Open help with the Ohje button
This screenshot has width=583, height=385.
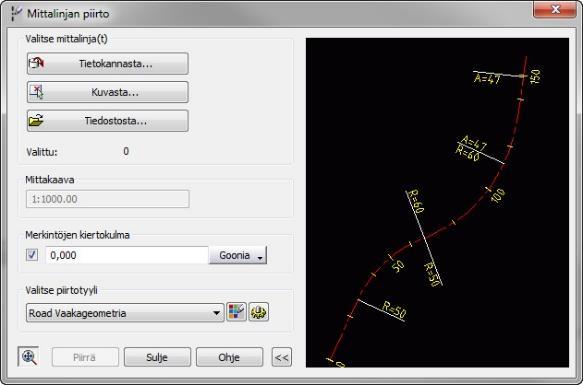click(229, 357)
